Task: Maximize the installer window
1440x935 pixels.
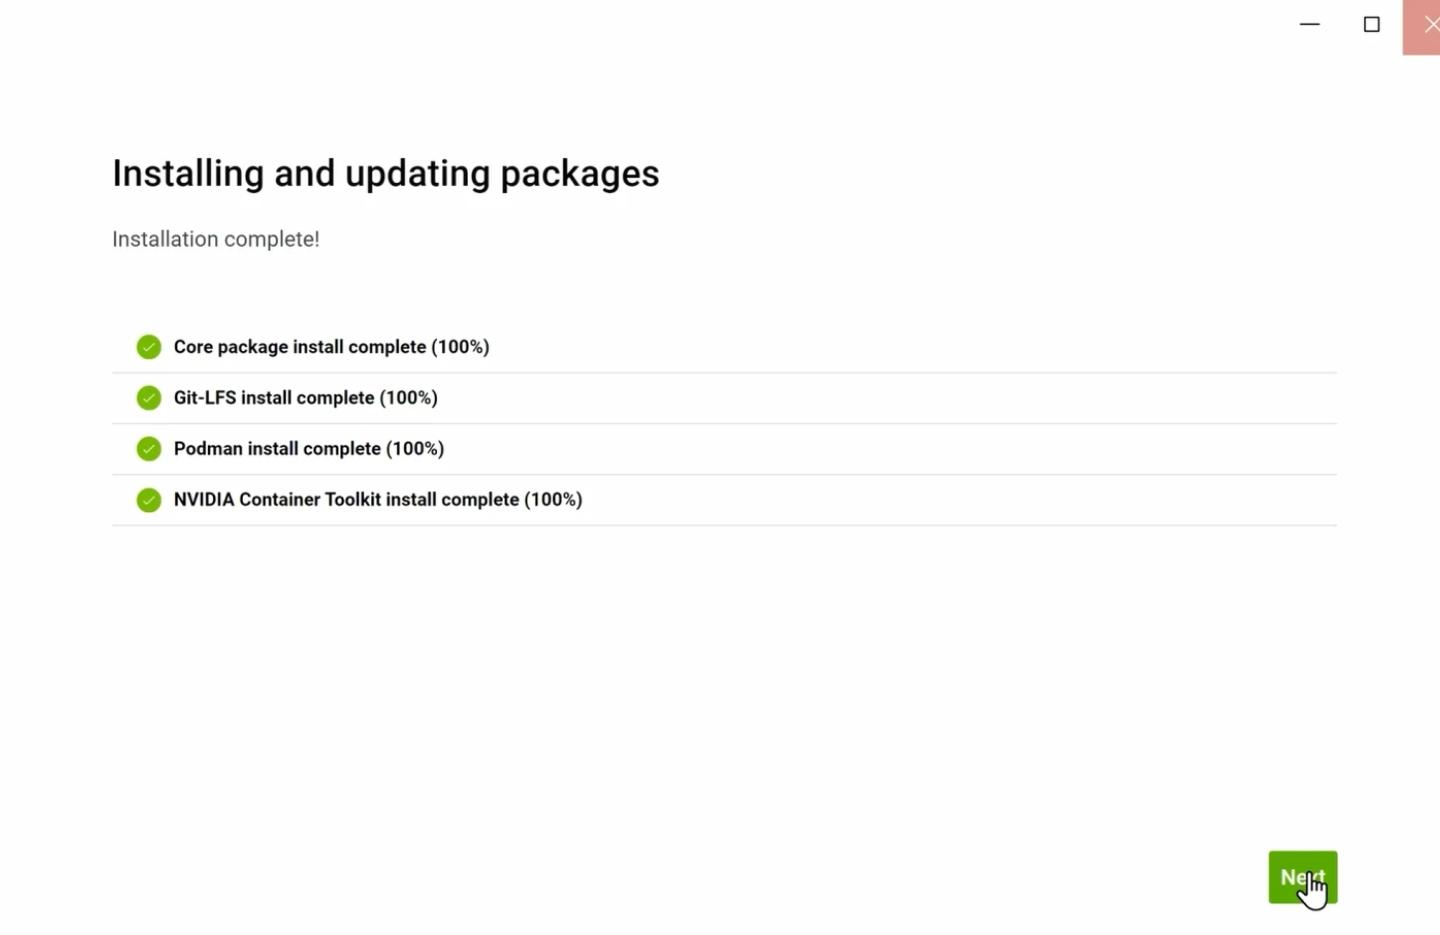Action: tap(1371, 24)
